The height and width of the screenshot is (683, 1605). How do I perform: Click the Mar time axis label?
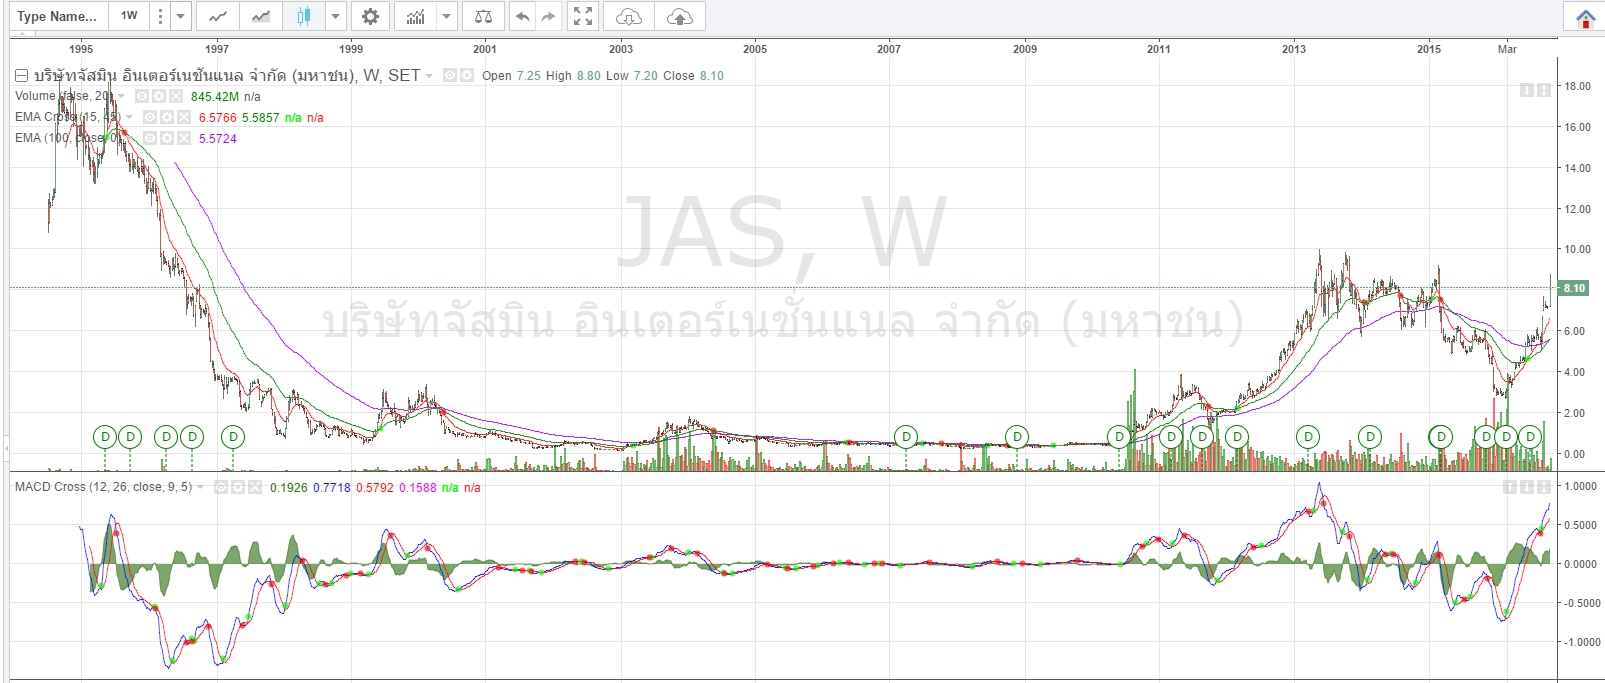coord(1507,49)
